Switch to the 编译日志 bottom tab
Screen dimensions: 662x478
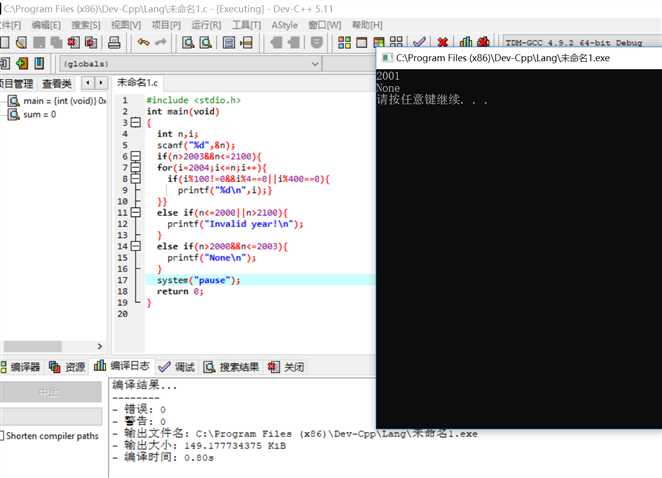point(122,366)
